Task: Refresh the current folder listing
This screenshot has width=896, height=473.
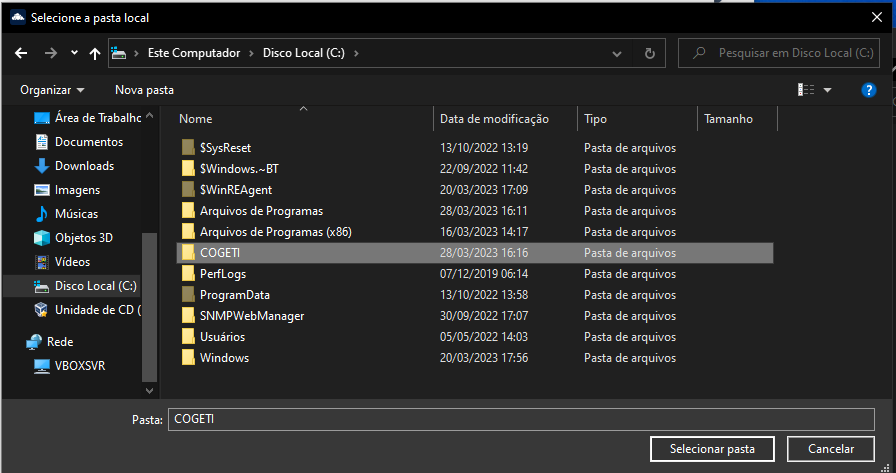Action: point(649,53)
